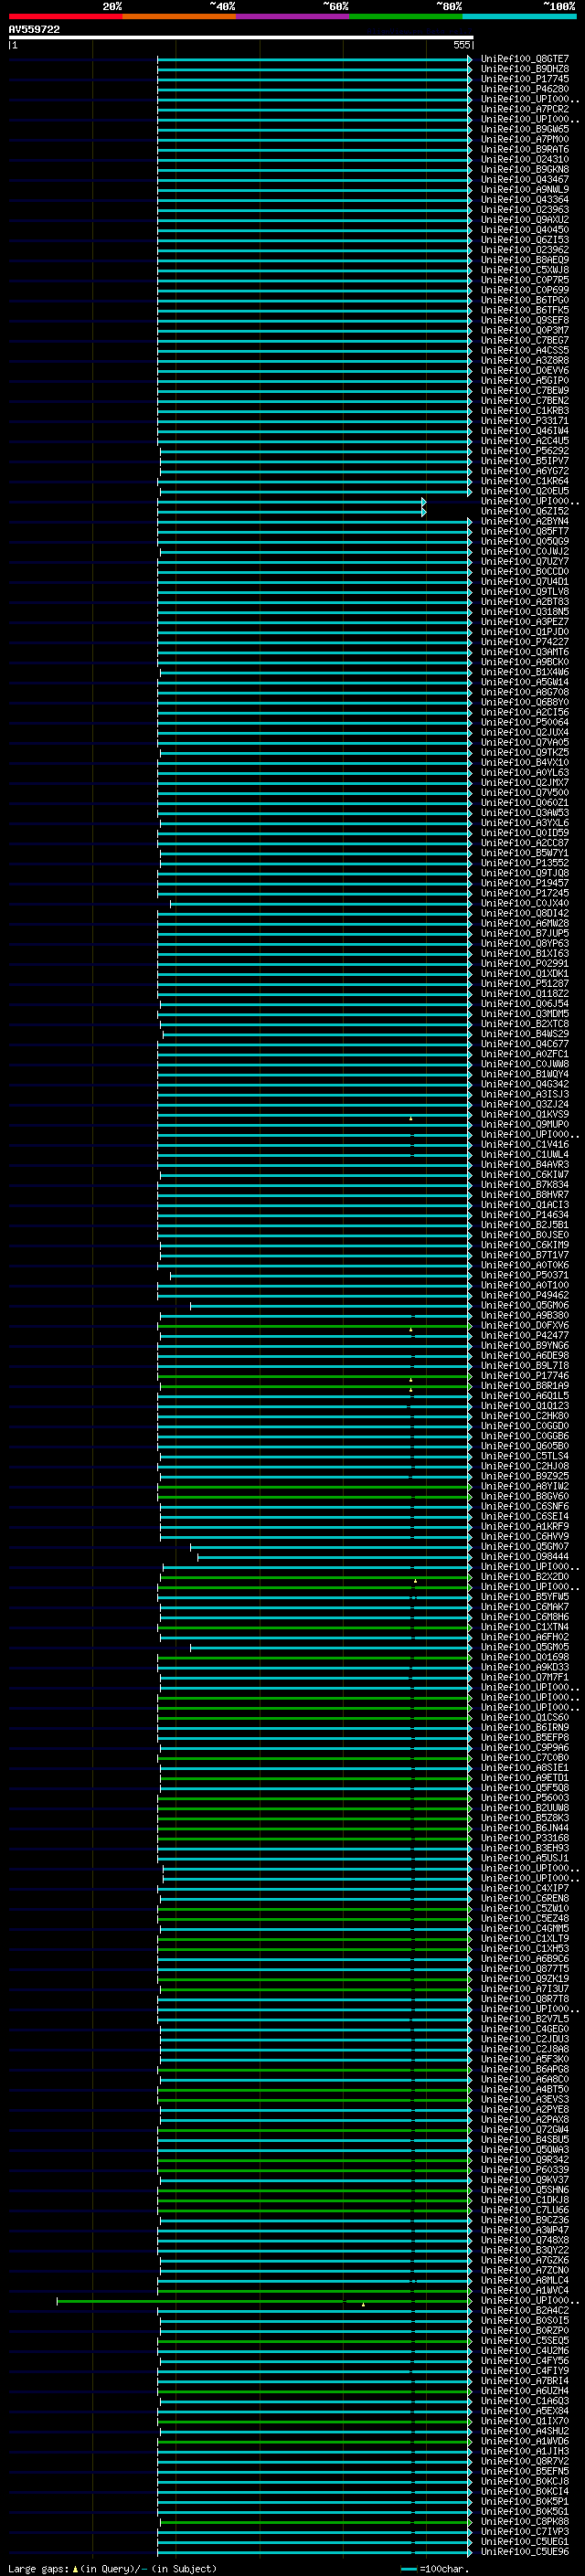Pick hit label UniRef100_Q6ZI52
This screenshot has height=2576, width=585.
[x=524, y=511]
